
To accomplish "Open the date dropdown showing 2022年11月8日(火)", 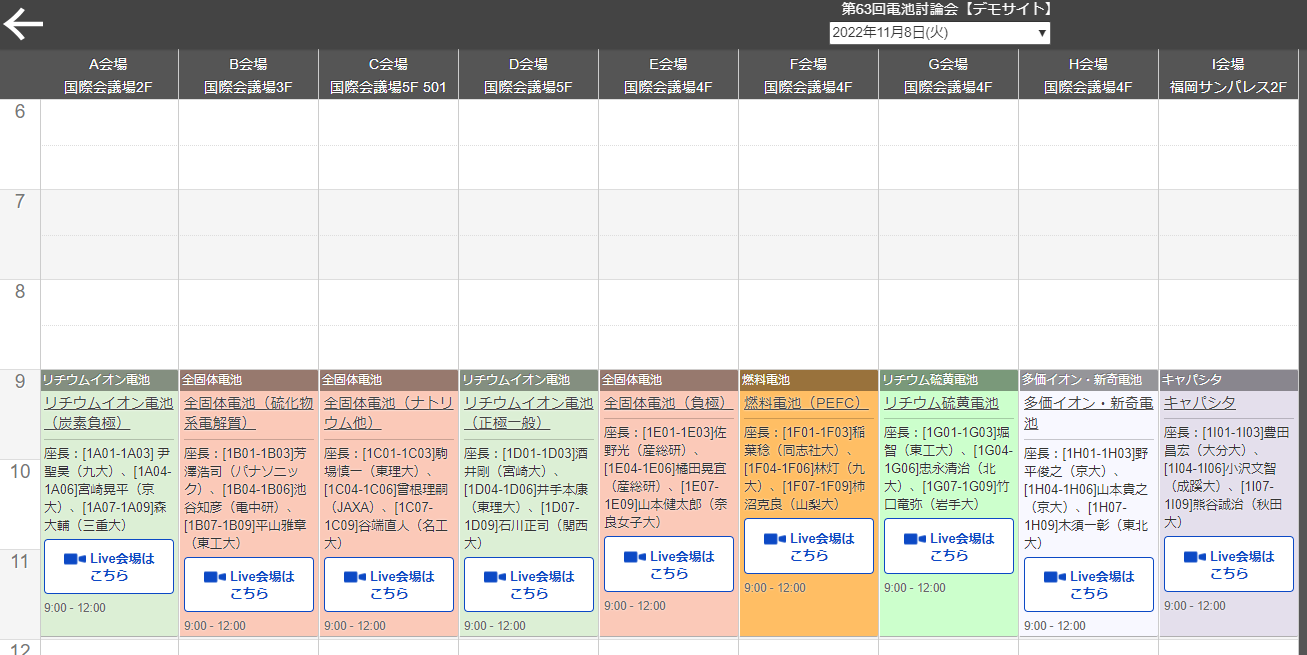I will coord(939,33).
